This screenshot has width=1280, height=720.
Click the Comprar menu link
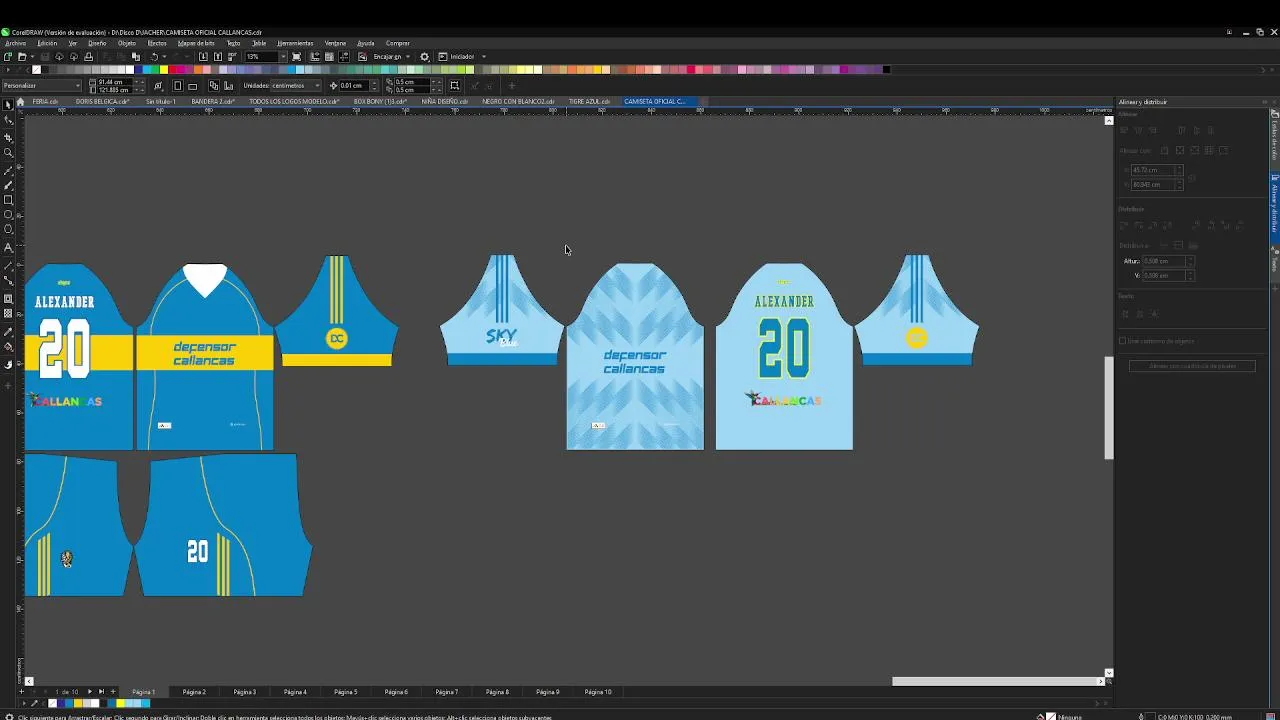click(398, 43)
